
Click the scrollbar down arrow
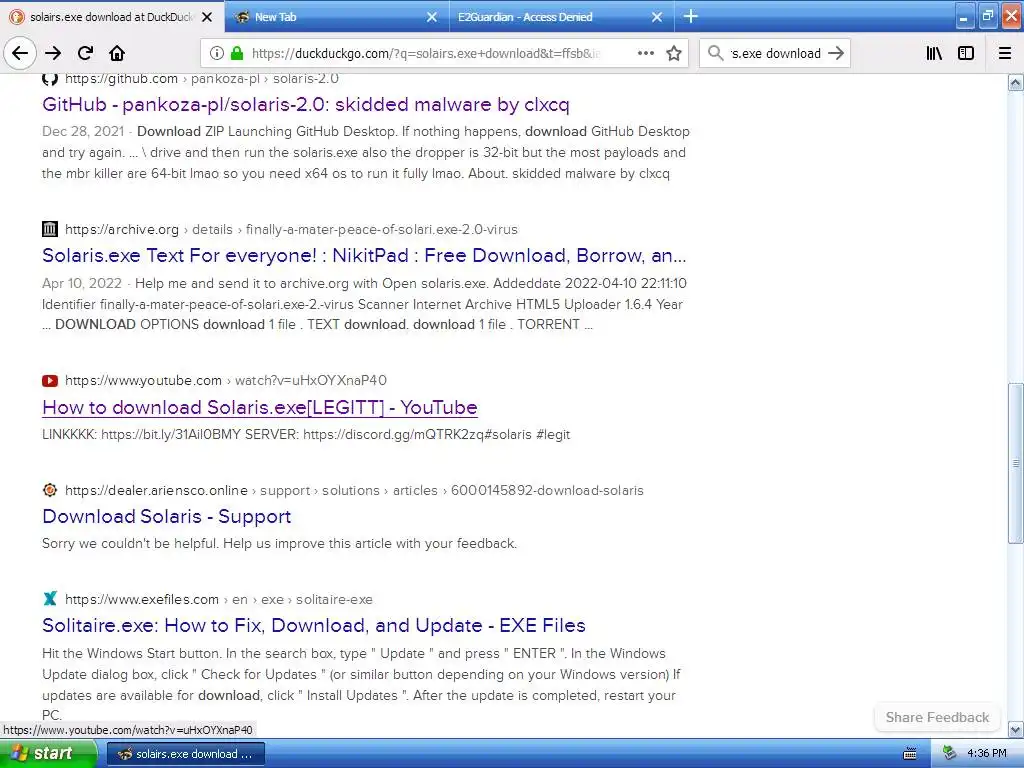coord(1016,729)
